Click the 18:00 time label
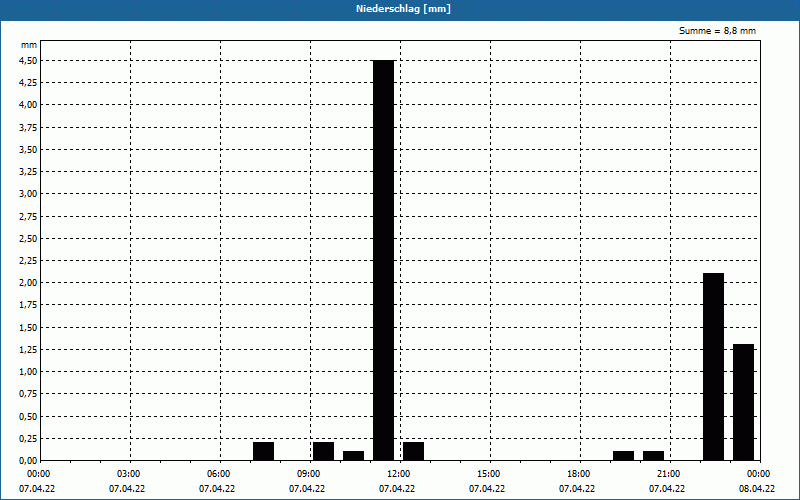Image resolution: width=800 pixels, height=500 pixels. point(579,474)
